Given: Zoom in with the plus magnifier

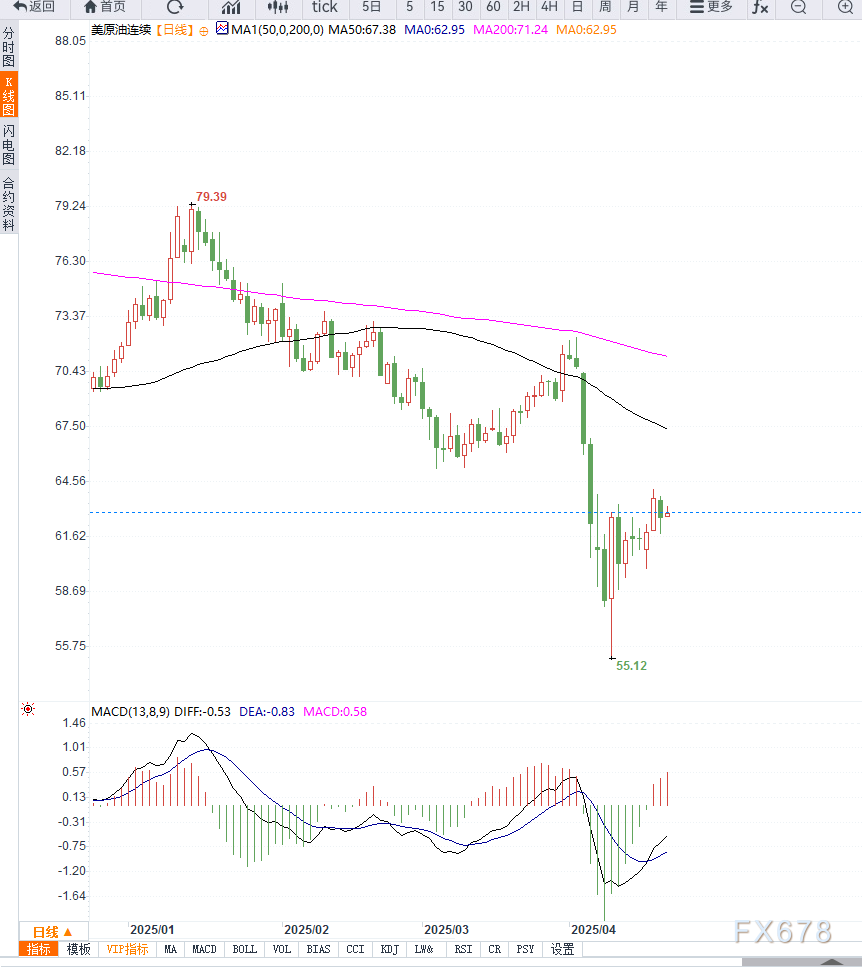Looking at the screenshot, I should (x=845, y=7).
